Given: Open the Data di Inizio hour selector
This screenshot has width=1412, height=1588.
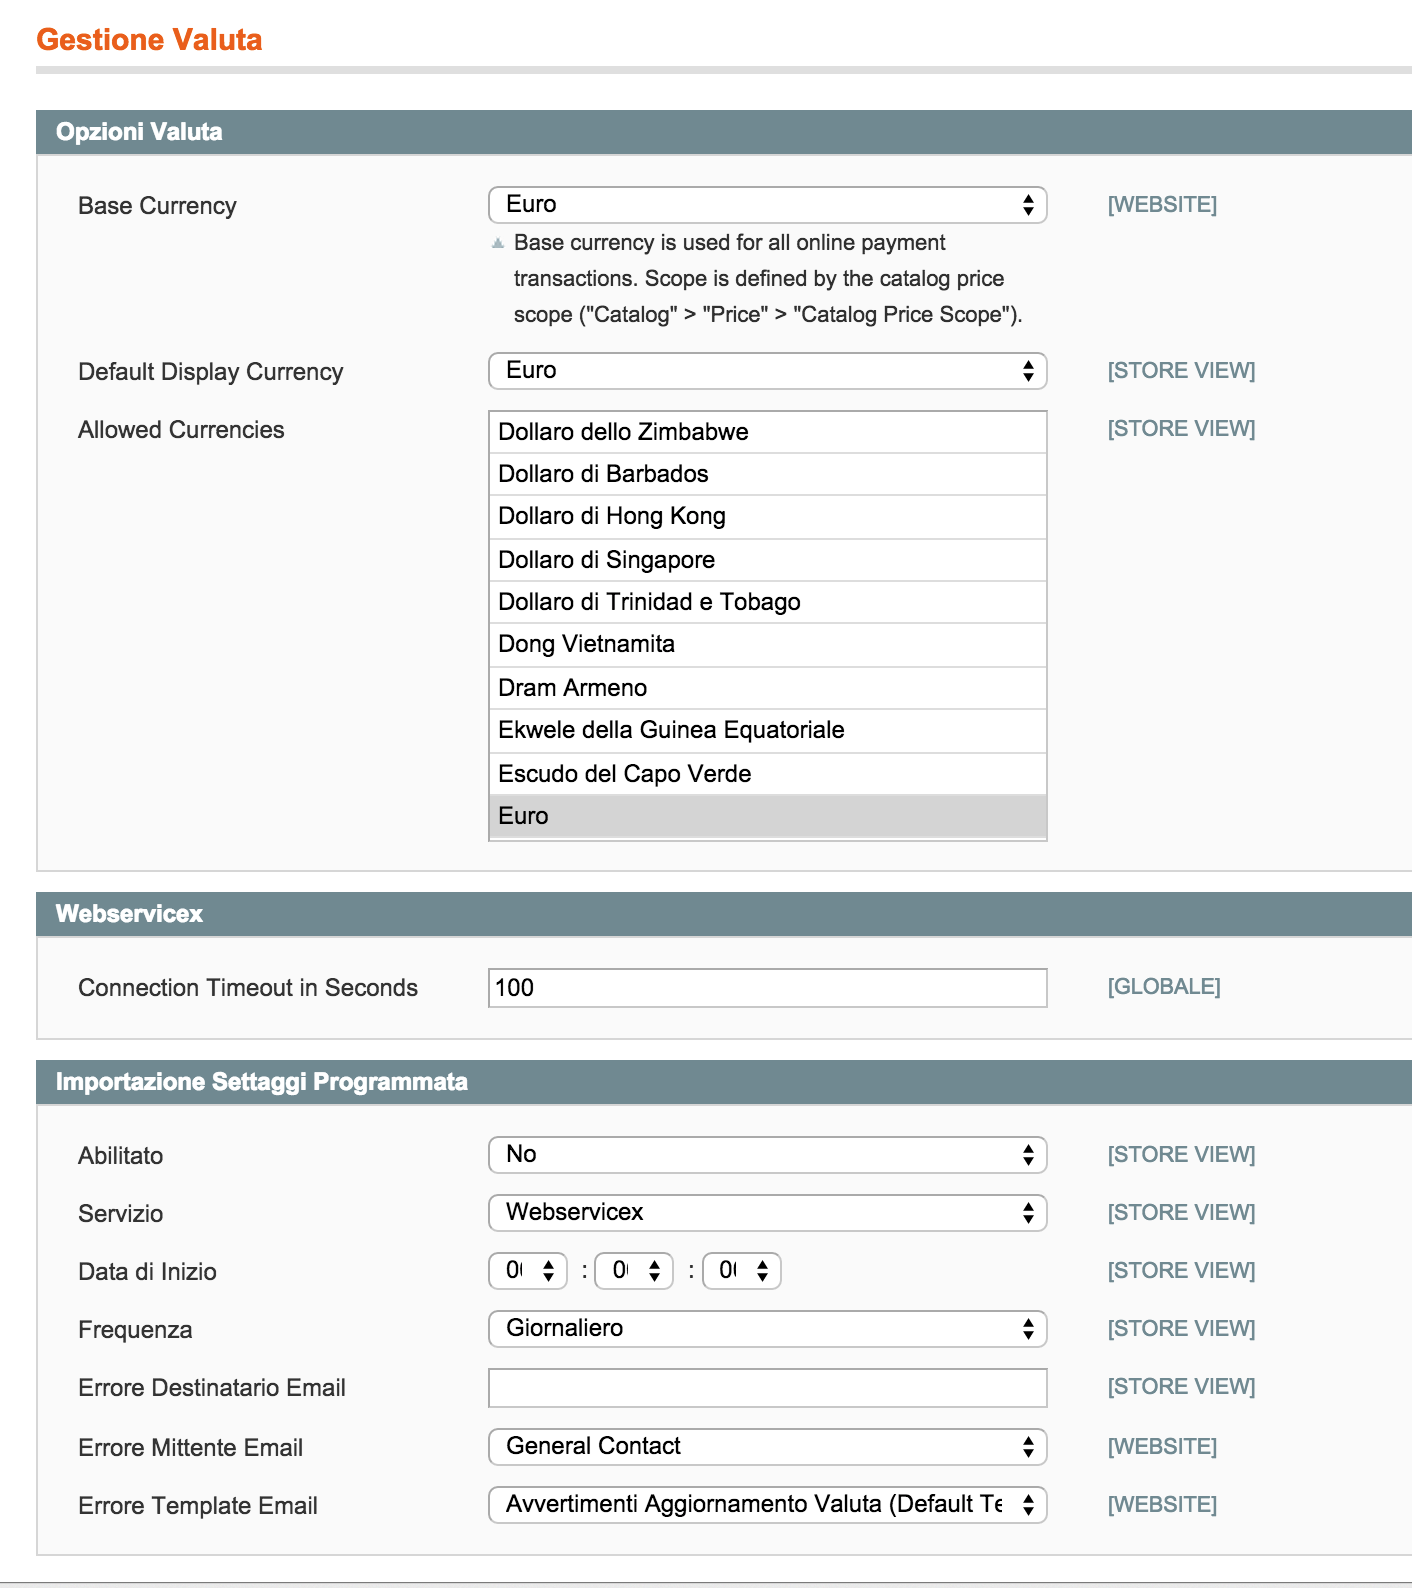Looking at the screenshot, I should 528,1271.
